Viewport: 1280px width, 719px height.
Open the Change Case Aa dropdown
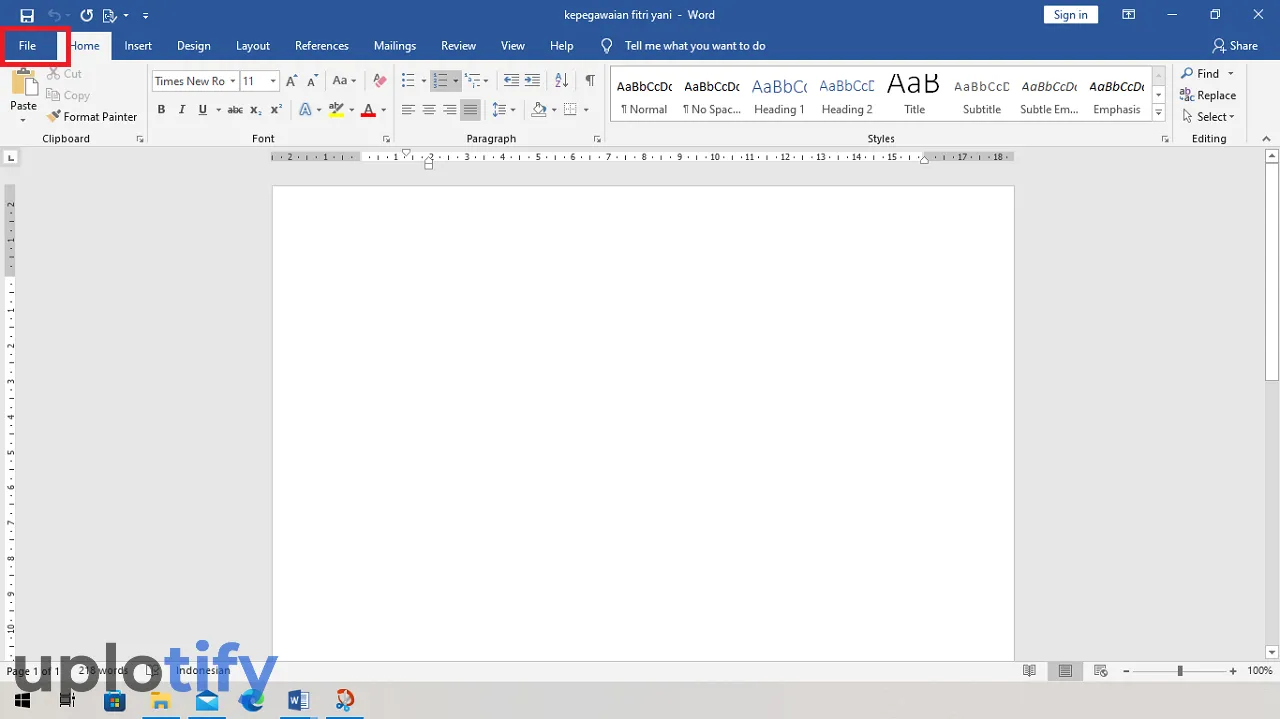[x=344, y=81]
